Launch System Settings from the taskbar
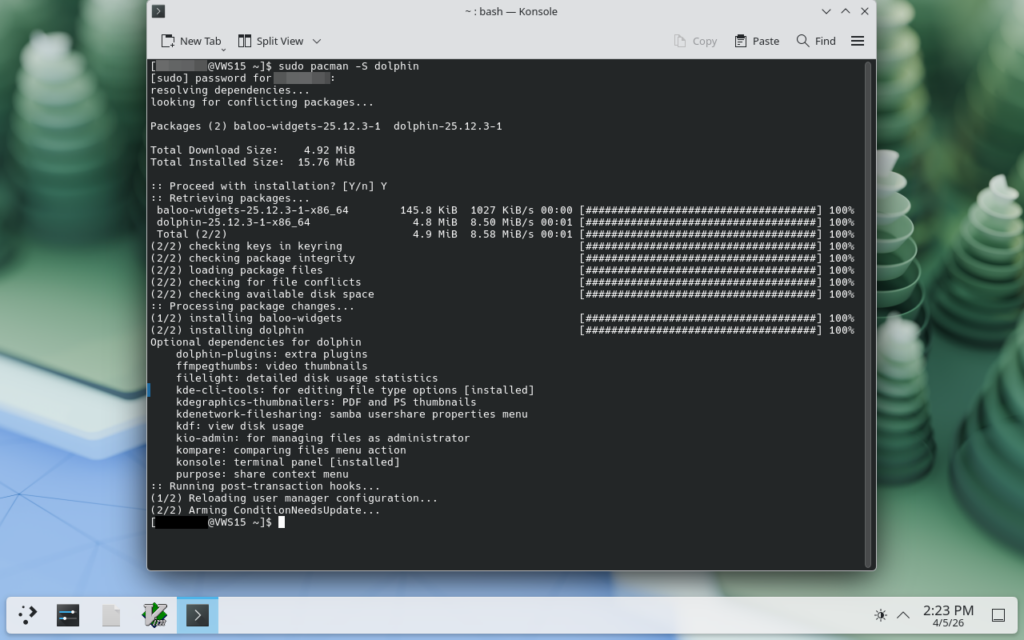 [68, 615]
